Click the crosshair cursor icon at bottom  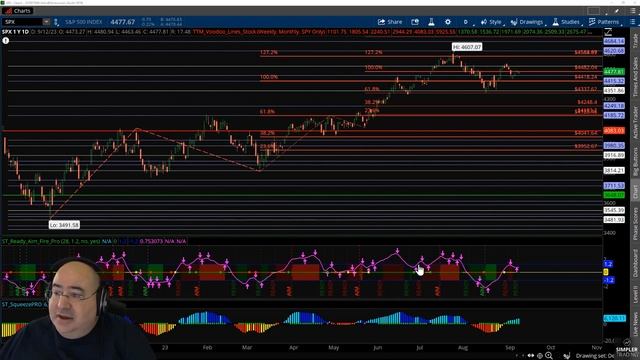[540, 356]
